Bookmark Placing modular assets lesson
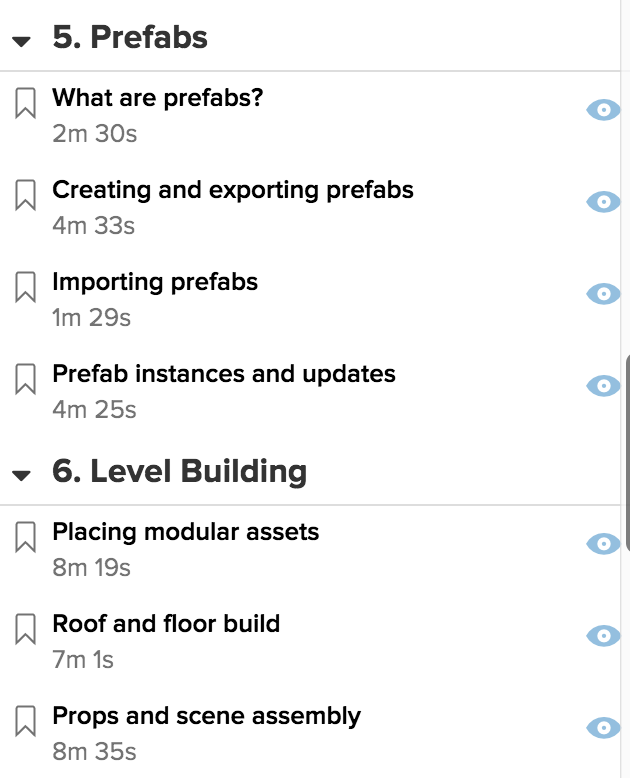This screenshot has width=630, height=778. tap(25, 537)
